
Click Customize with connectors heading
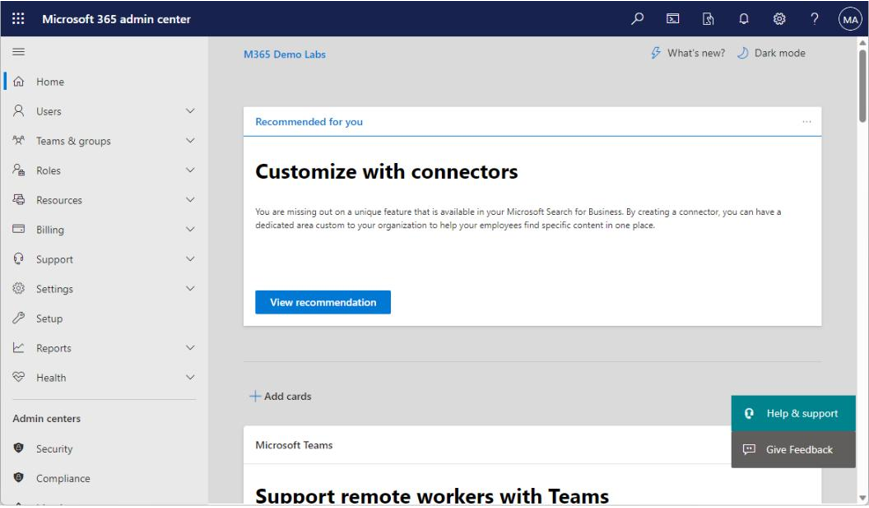coord(386,172)
